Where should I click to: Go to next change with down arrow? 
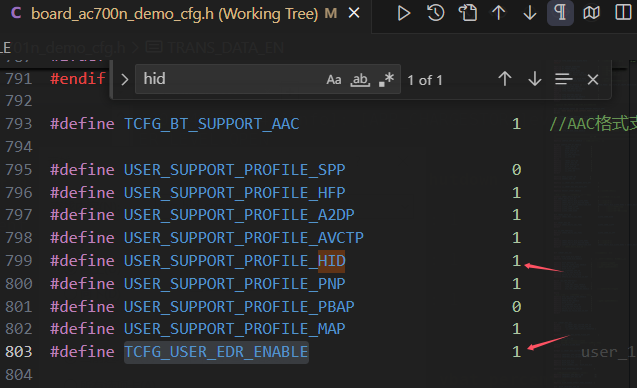(530, 13)
